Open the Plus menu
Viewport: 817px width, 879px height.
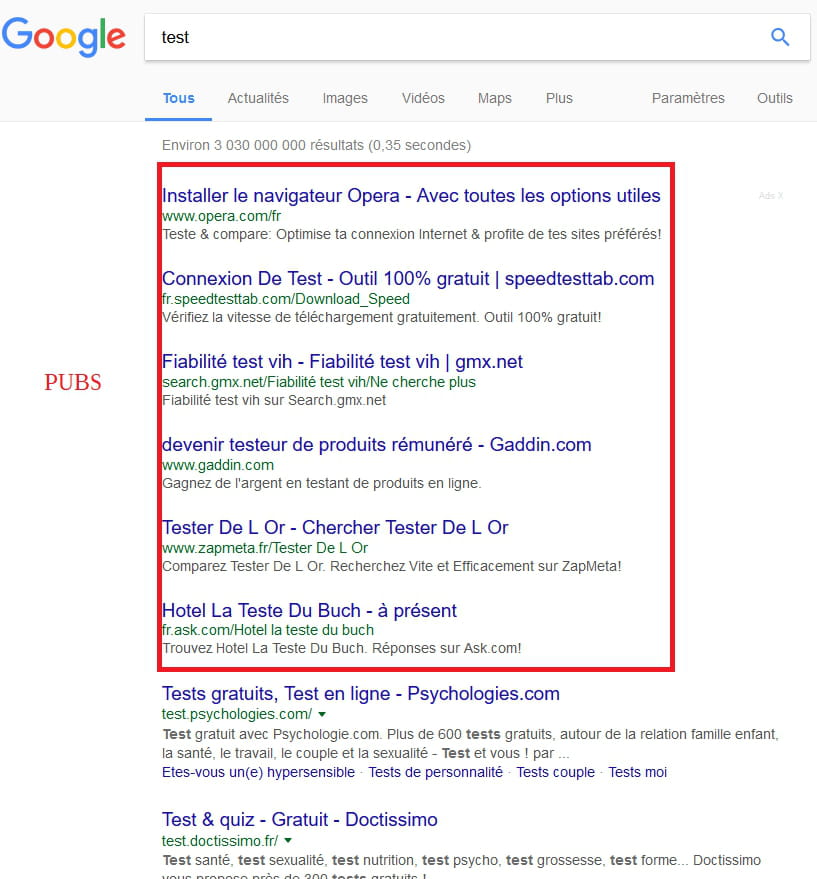click(x=559, y=98)
